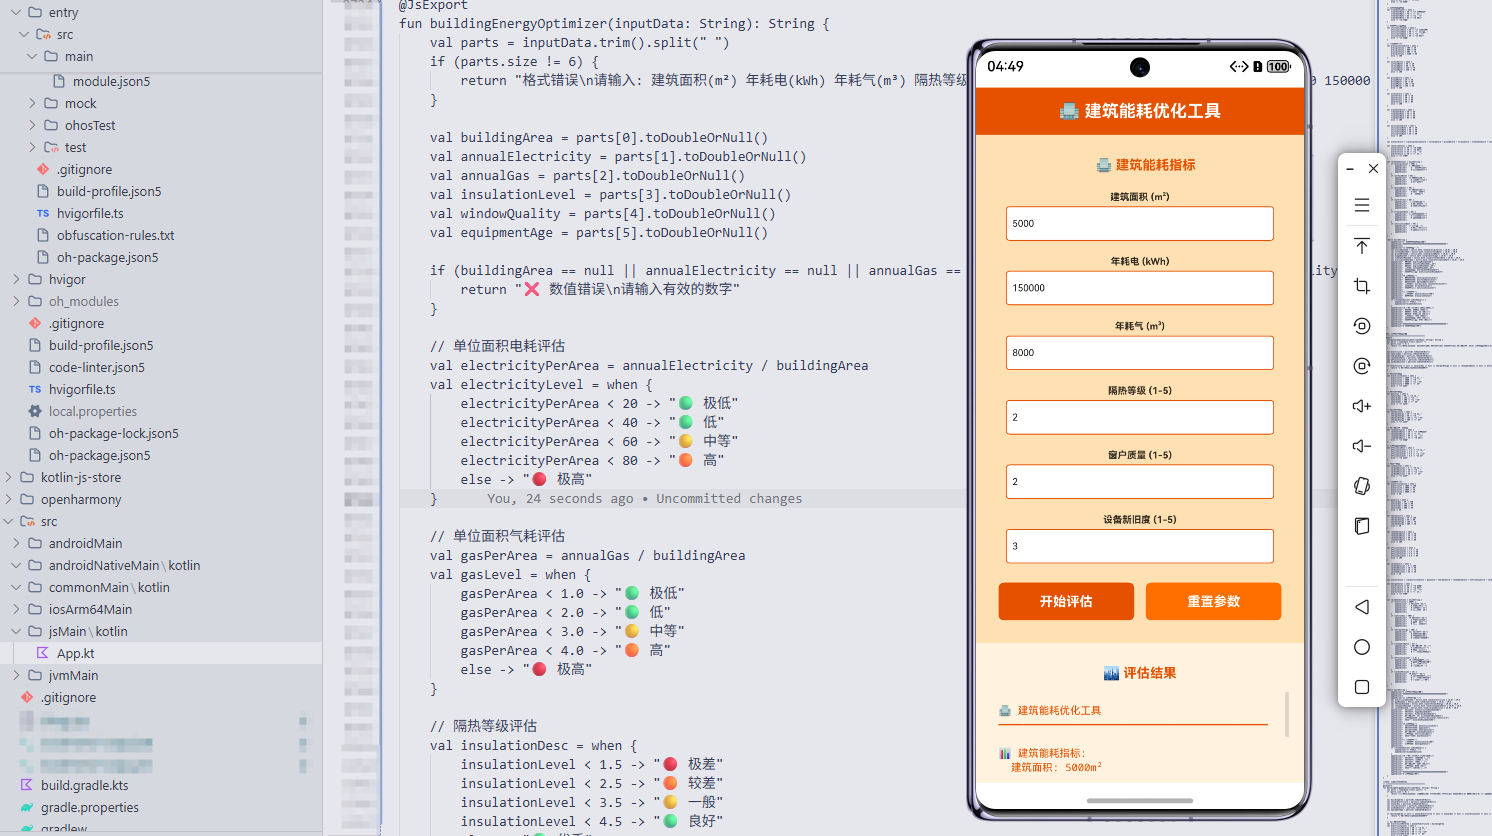Click code-linter.json5 file icon
The image size is (1492, 836).
click(35, 367)
